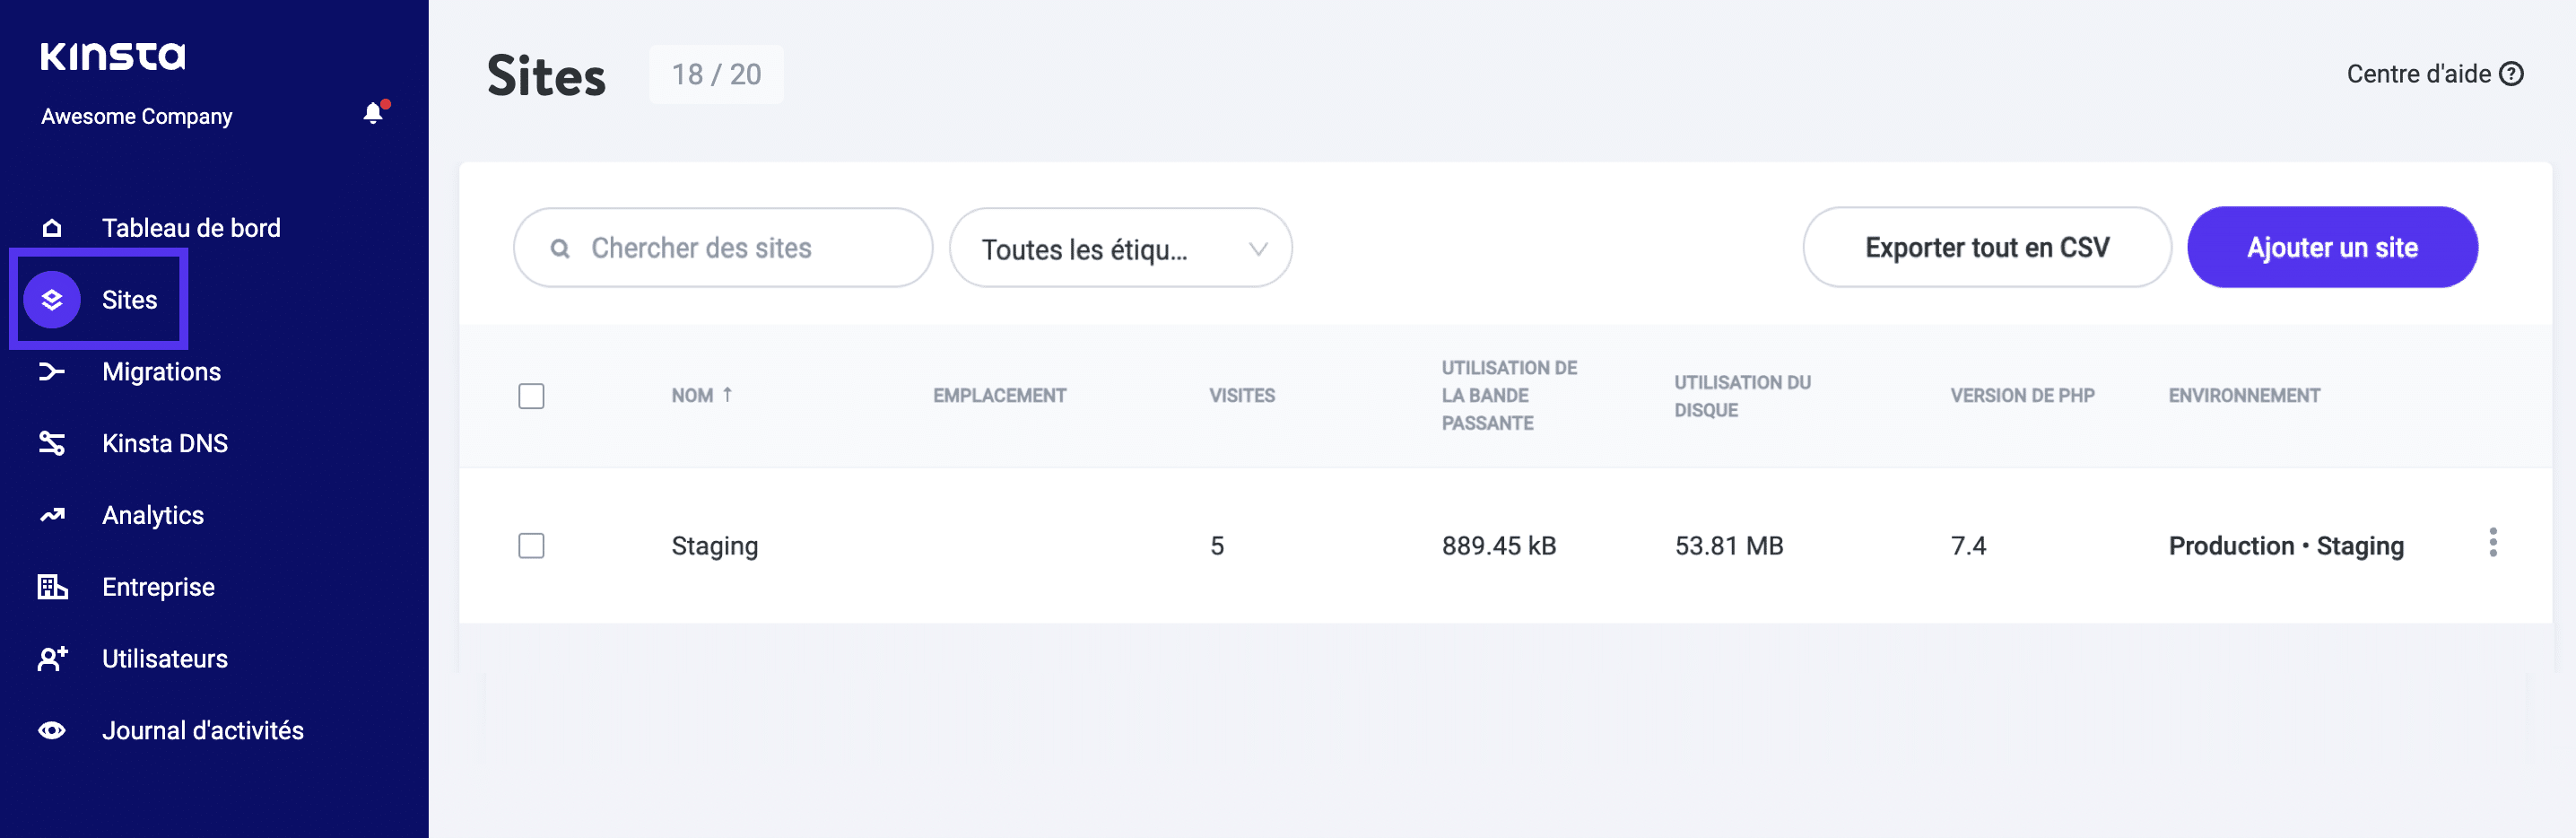Check the checkbox for the Staging site row
Image resolution: width=2576 pixels, height=838 pixels.
coord(531,546)
